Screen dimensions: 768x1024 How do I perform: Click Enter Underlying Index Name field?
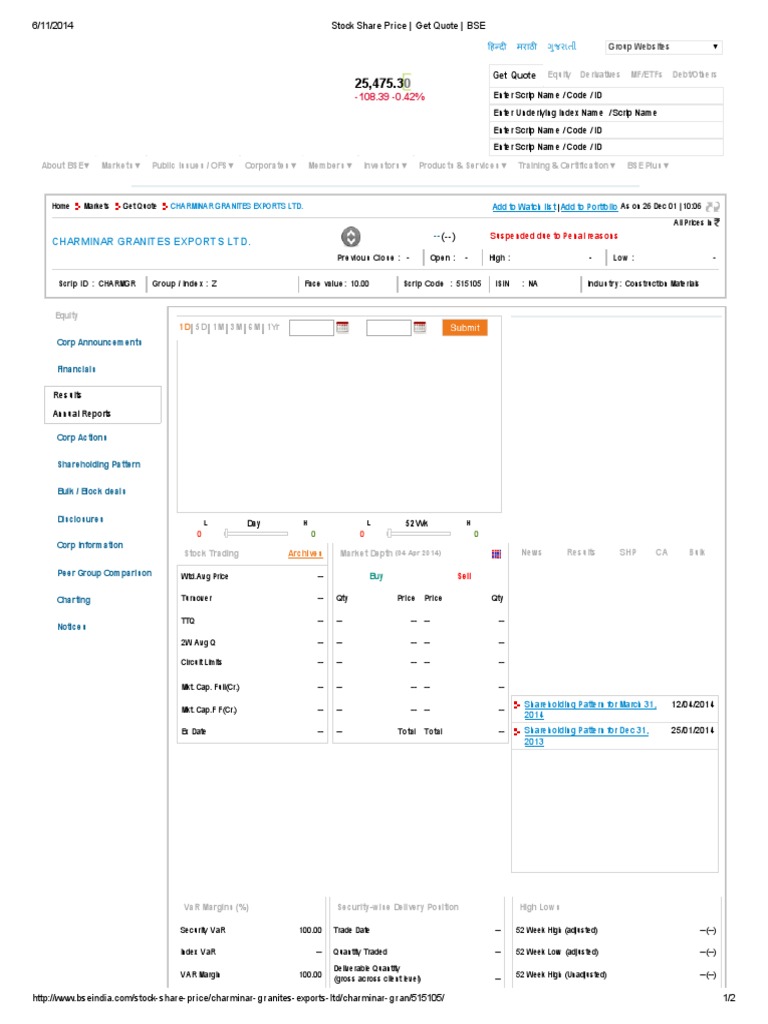607,113
